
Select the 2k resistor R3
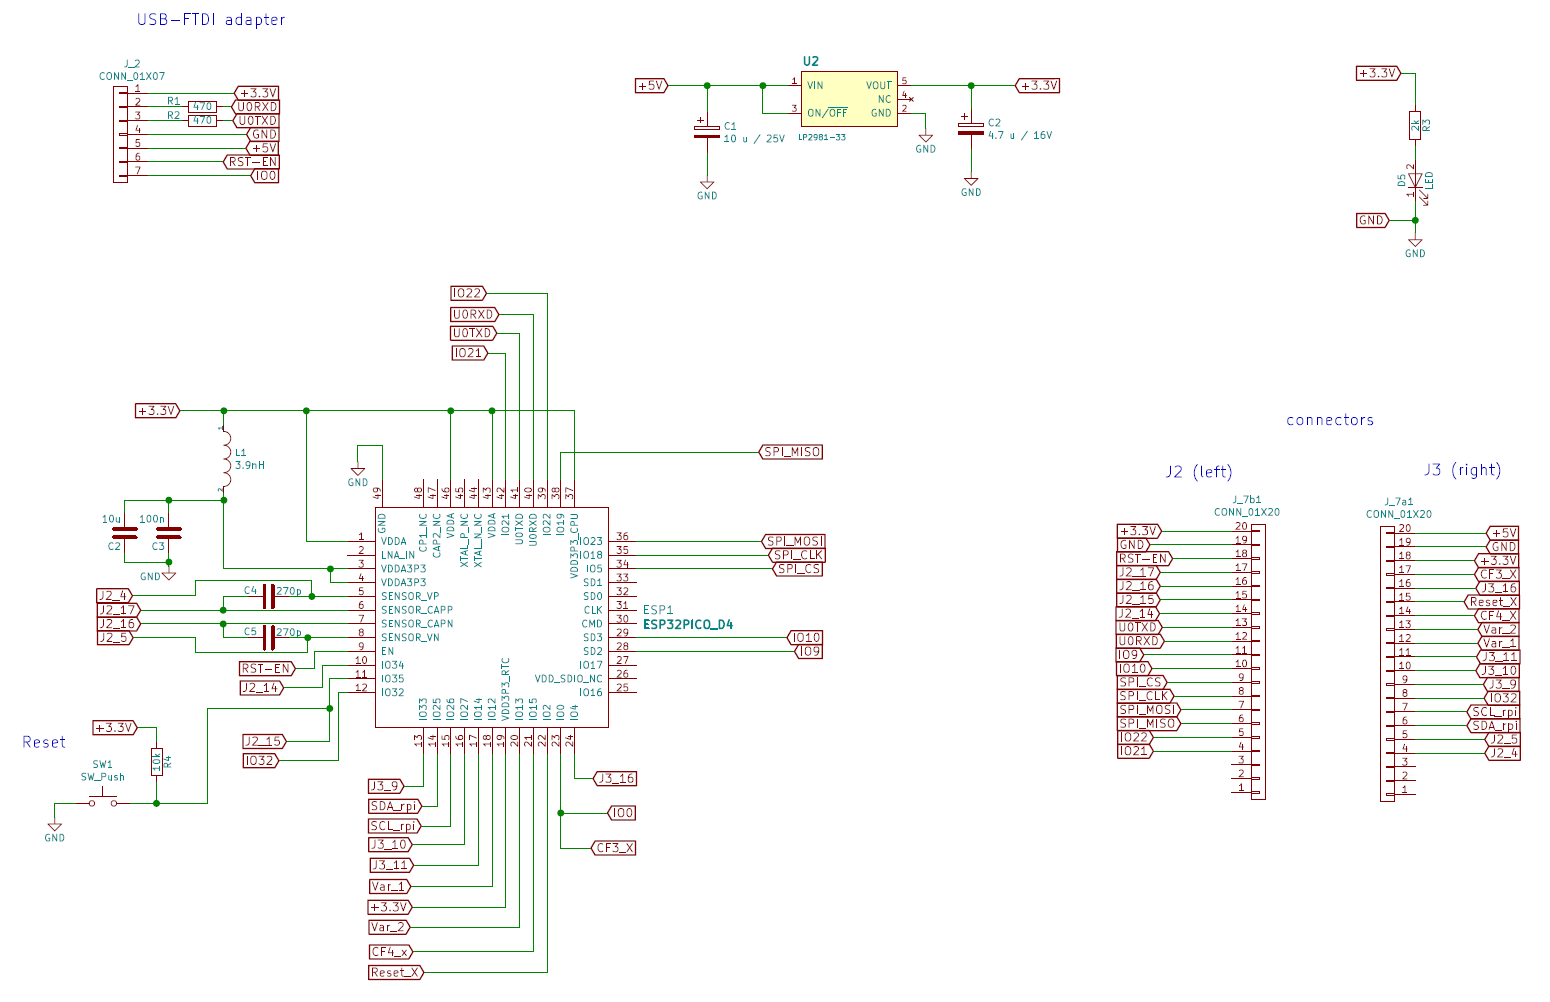tap(1415, 125)
